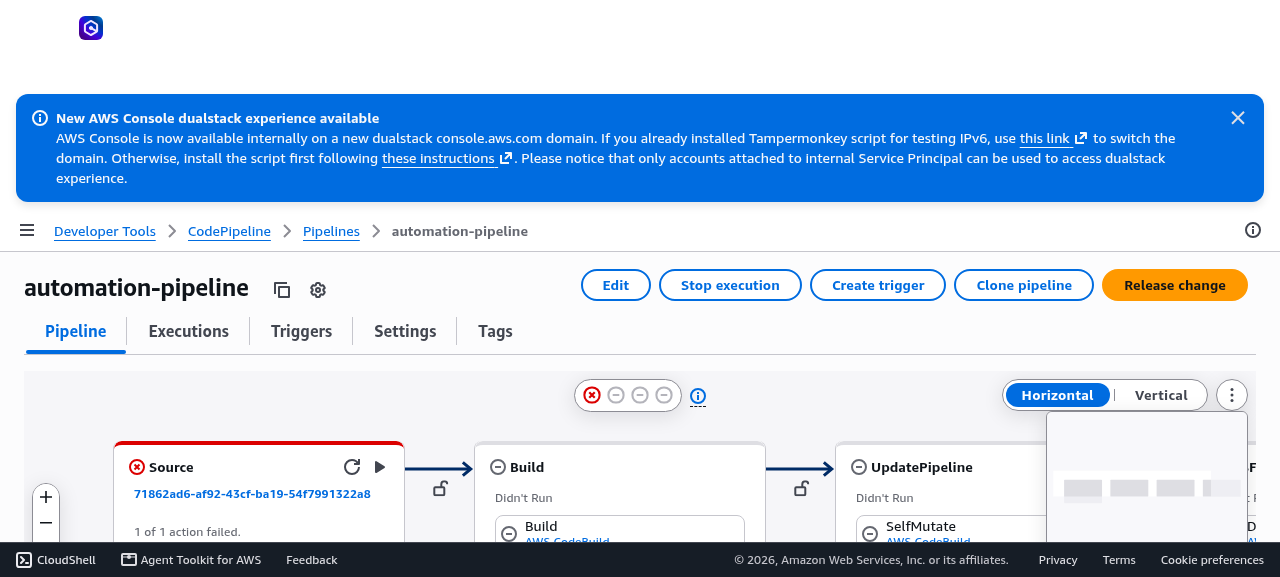Screen dimensions: 1280x577
Task: Switch to Vertical layout
Action: 1161,395
